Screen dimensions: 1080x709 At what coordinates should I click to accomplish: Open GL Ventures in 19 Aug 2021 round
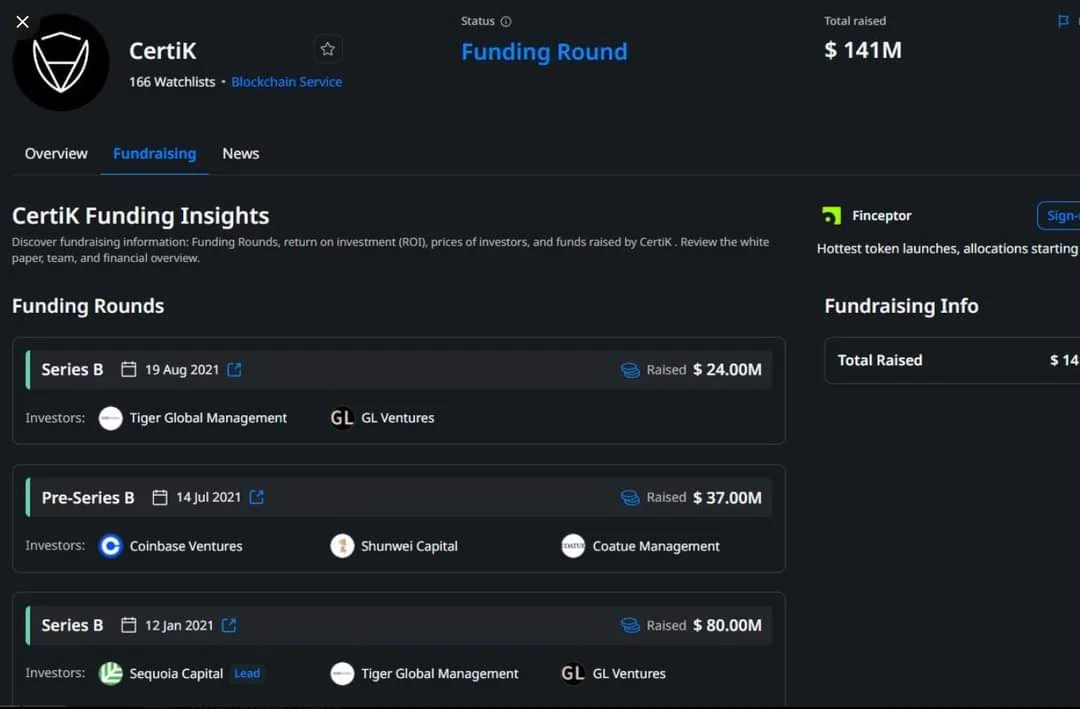397,418
